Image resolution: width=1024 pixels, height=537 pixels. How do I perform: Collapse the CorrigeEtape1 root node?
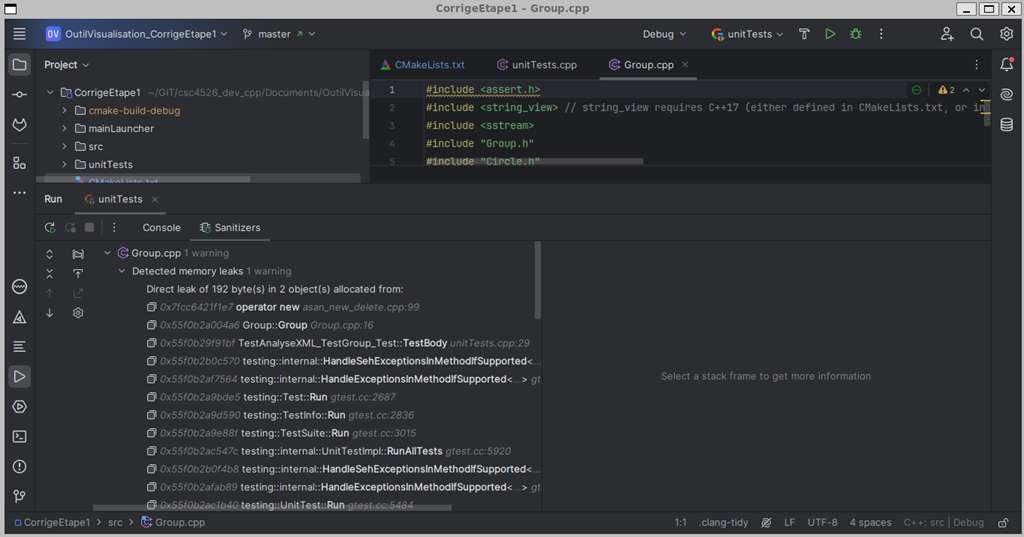click(50, 93)
